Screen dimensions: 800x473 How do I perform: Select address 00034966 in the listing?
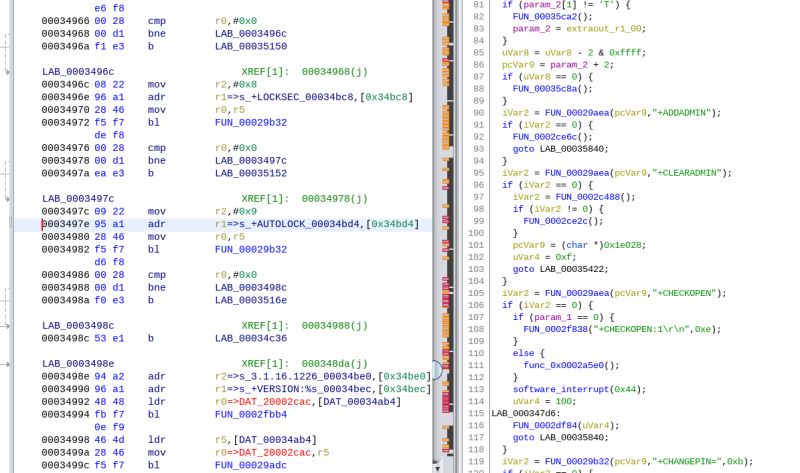(x=65, y=21)
